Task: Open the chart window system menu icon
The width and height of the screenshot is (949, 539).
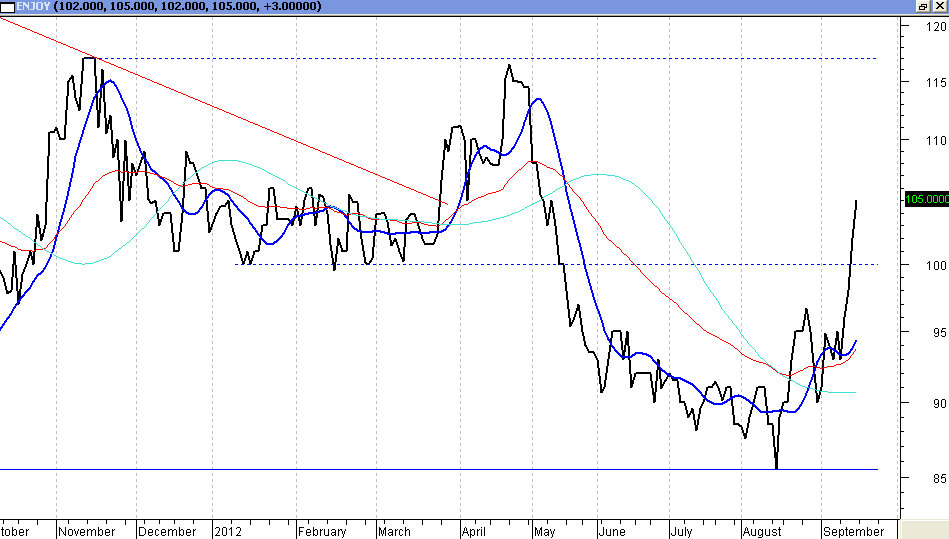Action: pyautogui.click(x=8, y=7)
